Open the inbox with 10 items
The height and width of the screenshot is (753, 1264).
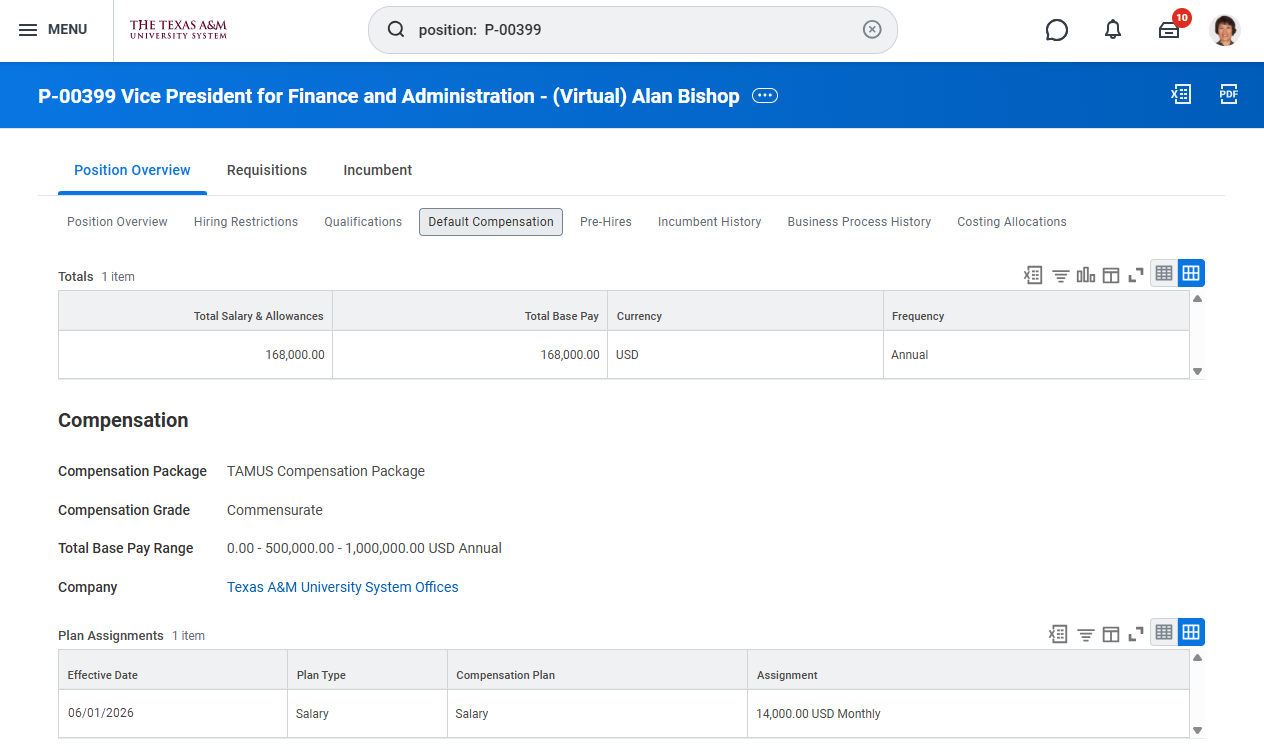1169,30
